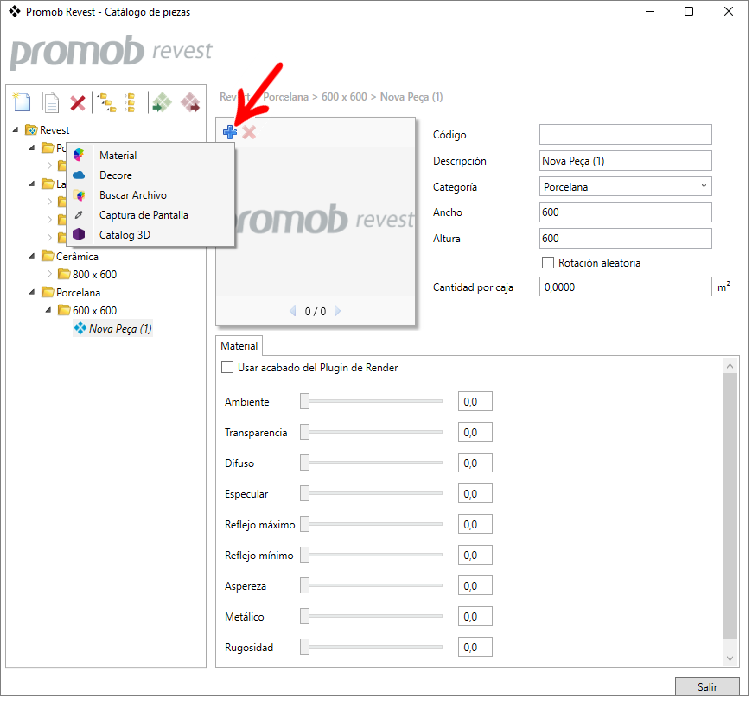The image size is (750, 702).
Task: Go to next image arrow
Action: [338, 311]
